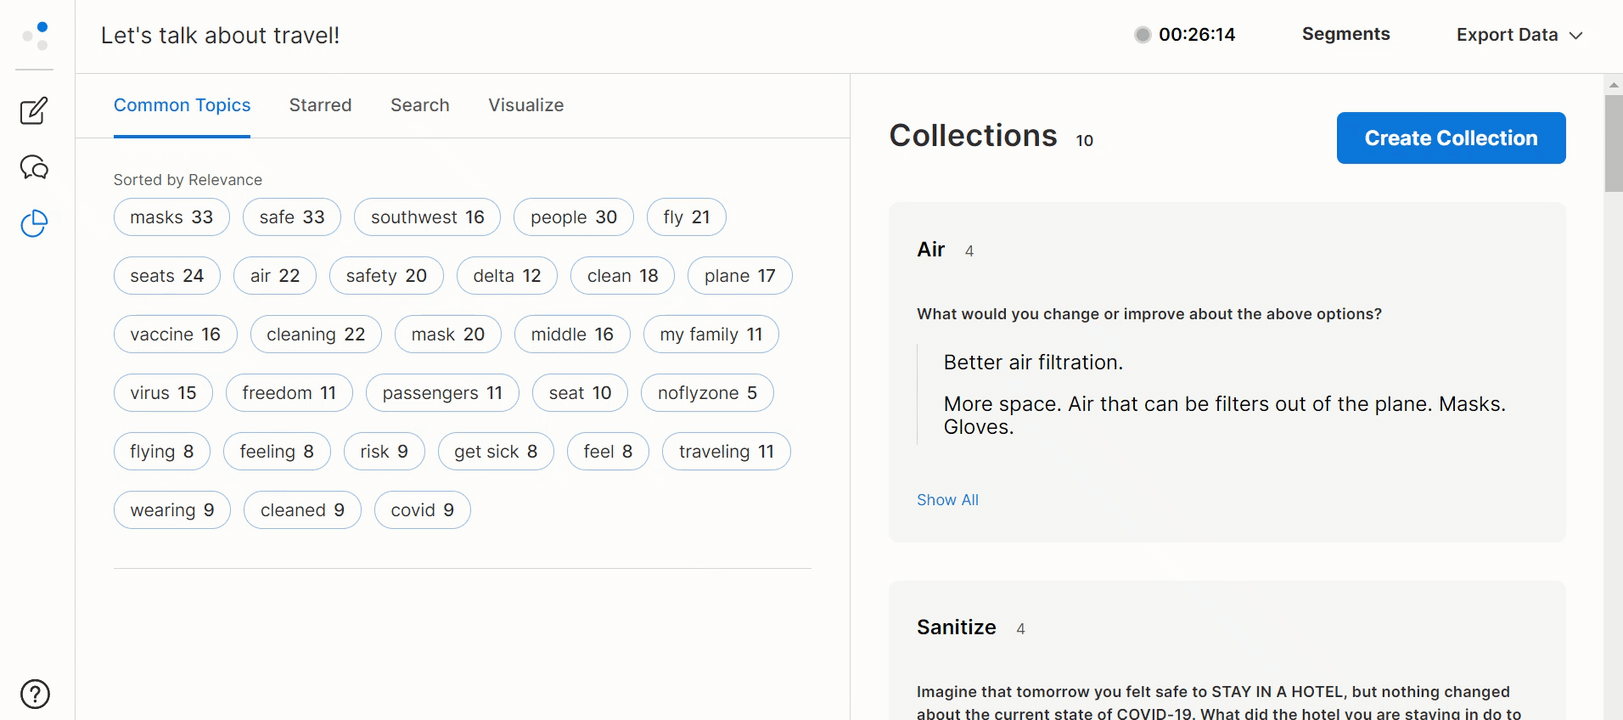Select the people 30 topic chip

tap(574, 217)
